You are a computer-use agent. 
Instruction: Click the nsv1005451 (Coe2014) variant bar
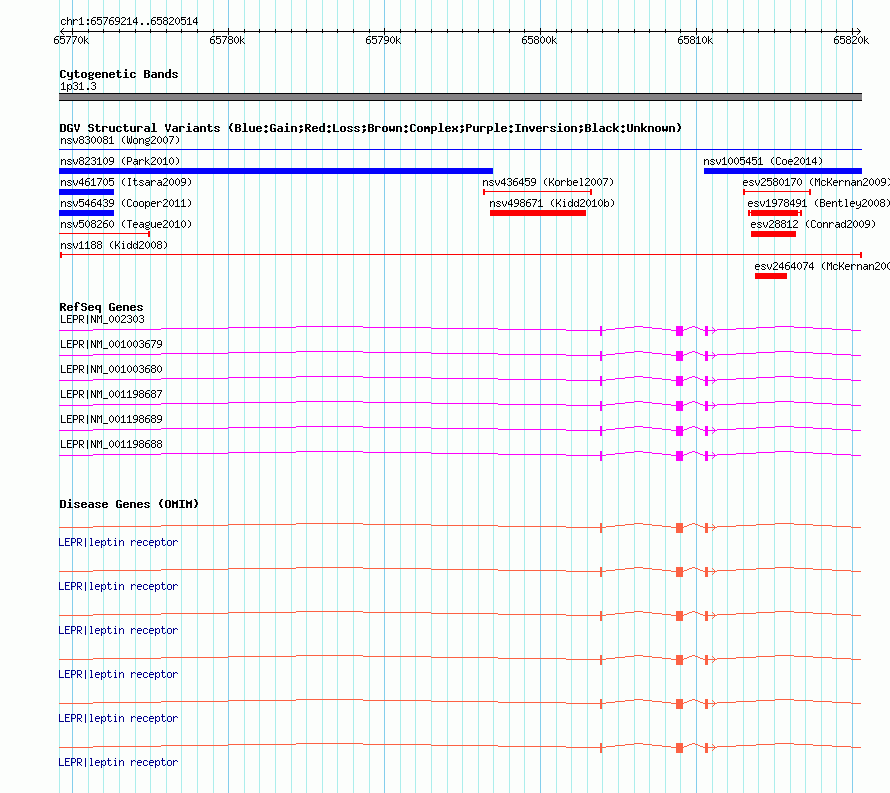coord(783,171)
